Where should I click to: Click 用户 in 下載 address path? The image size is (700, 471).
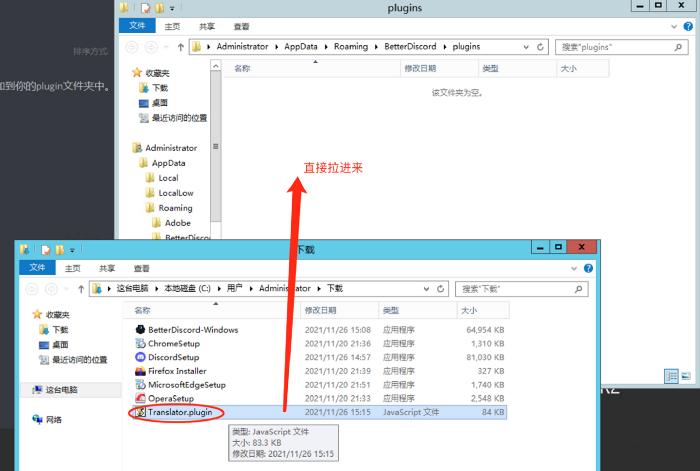tap(234, 288)
